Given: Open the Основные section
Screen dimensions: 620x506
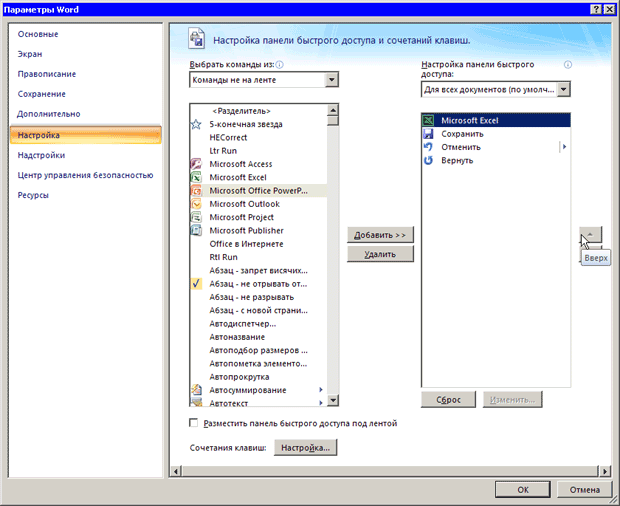Looking at the screenshot, I should coord(38,34).
